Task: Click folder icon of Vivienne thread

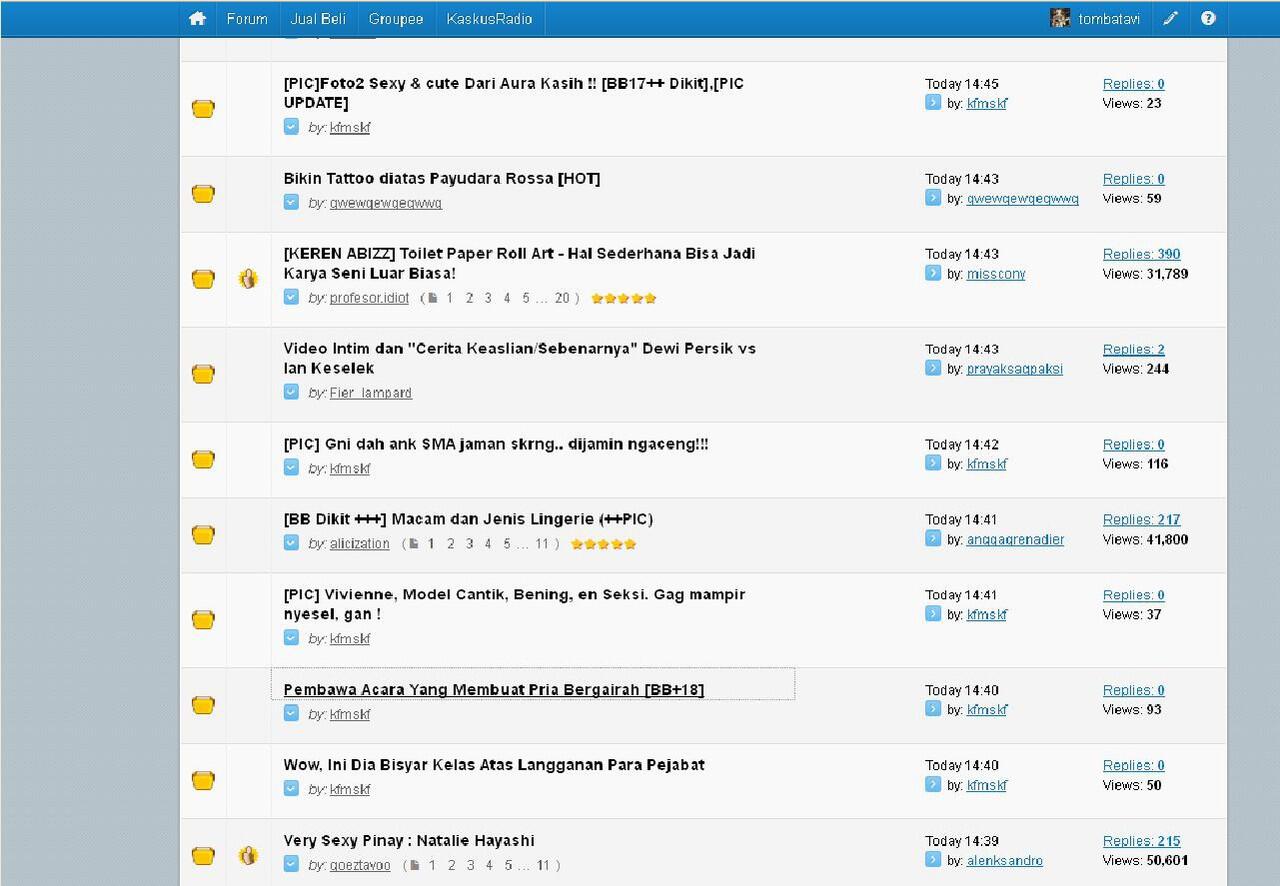Action: (x=203, y=619)
